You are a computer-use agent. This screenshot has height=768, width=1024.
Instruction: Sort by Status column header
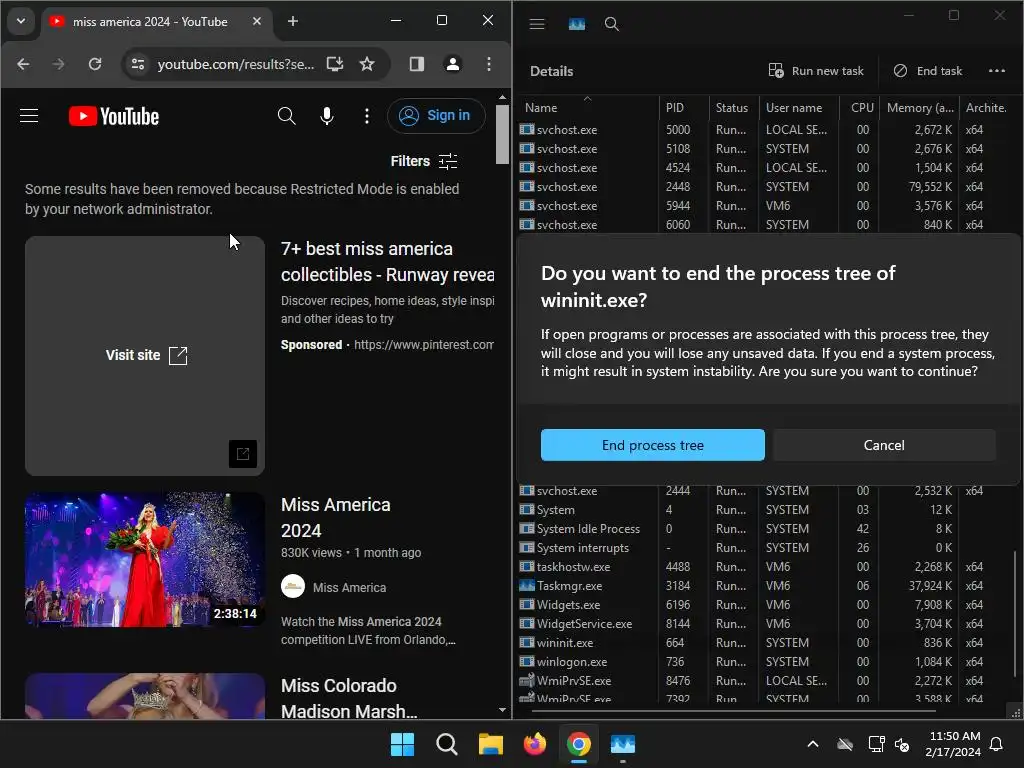click(x=733, y=108)
